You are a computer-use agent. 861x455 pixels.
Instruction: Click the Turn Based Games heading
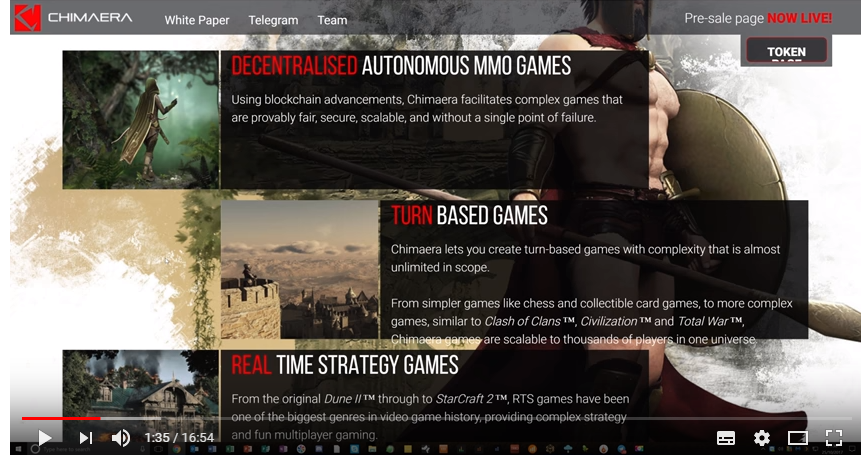point(469,215)
